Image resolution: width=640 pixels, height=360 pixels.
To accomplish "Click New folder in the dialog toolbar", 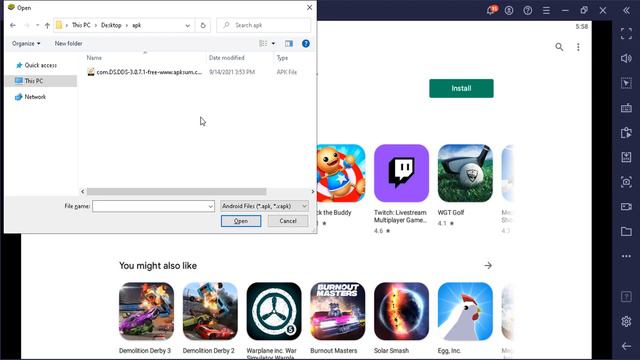I will click(x=69, y=44).
